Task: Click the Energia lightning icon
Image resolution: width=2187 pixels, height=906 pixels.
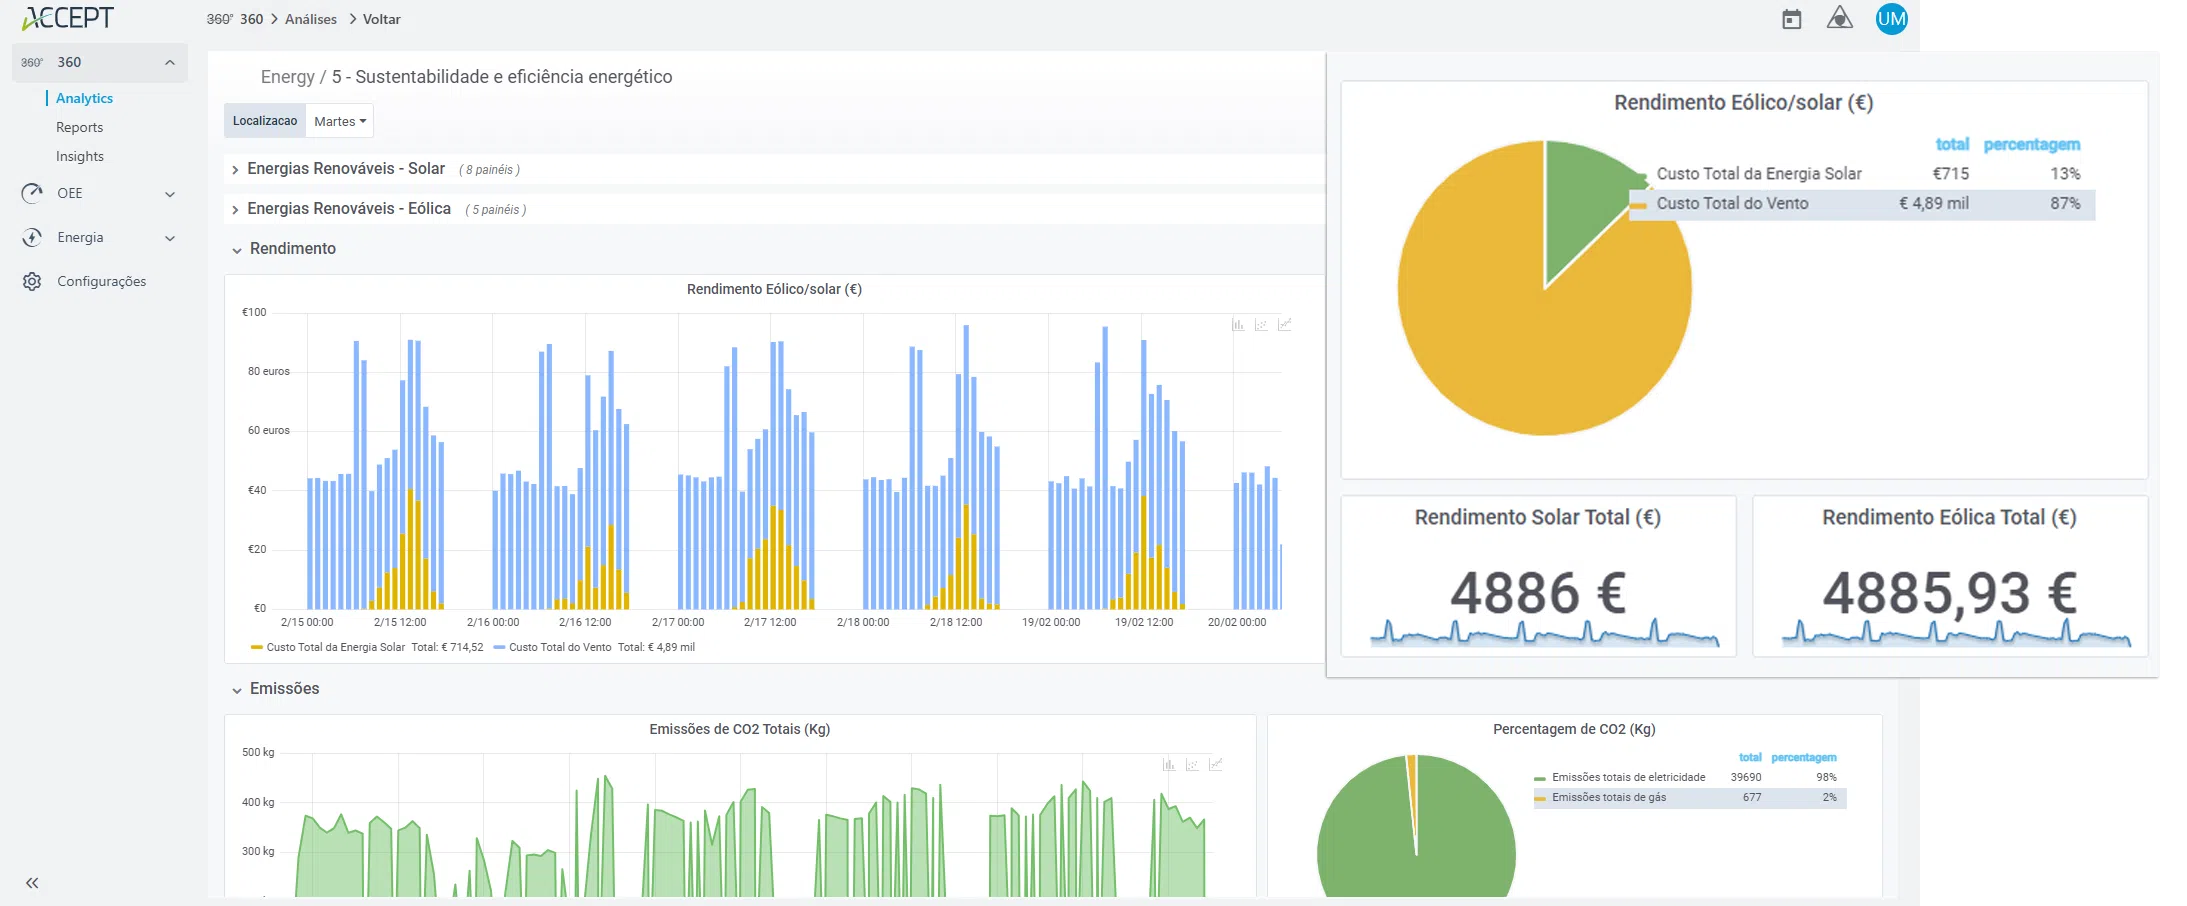Action: 32,237
